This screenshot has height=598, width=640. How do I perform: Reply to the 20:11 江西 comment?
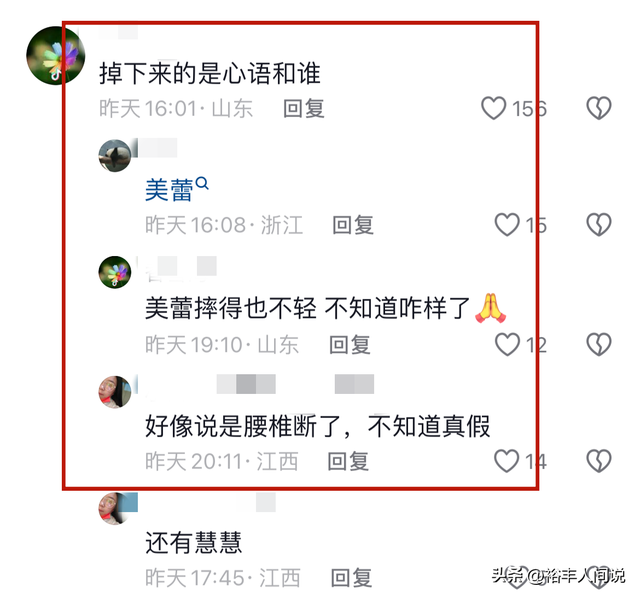(348, 461)
